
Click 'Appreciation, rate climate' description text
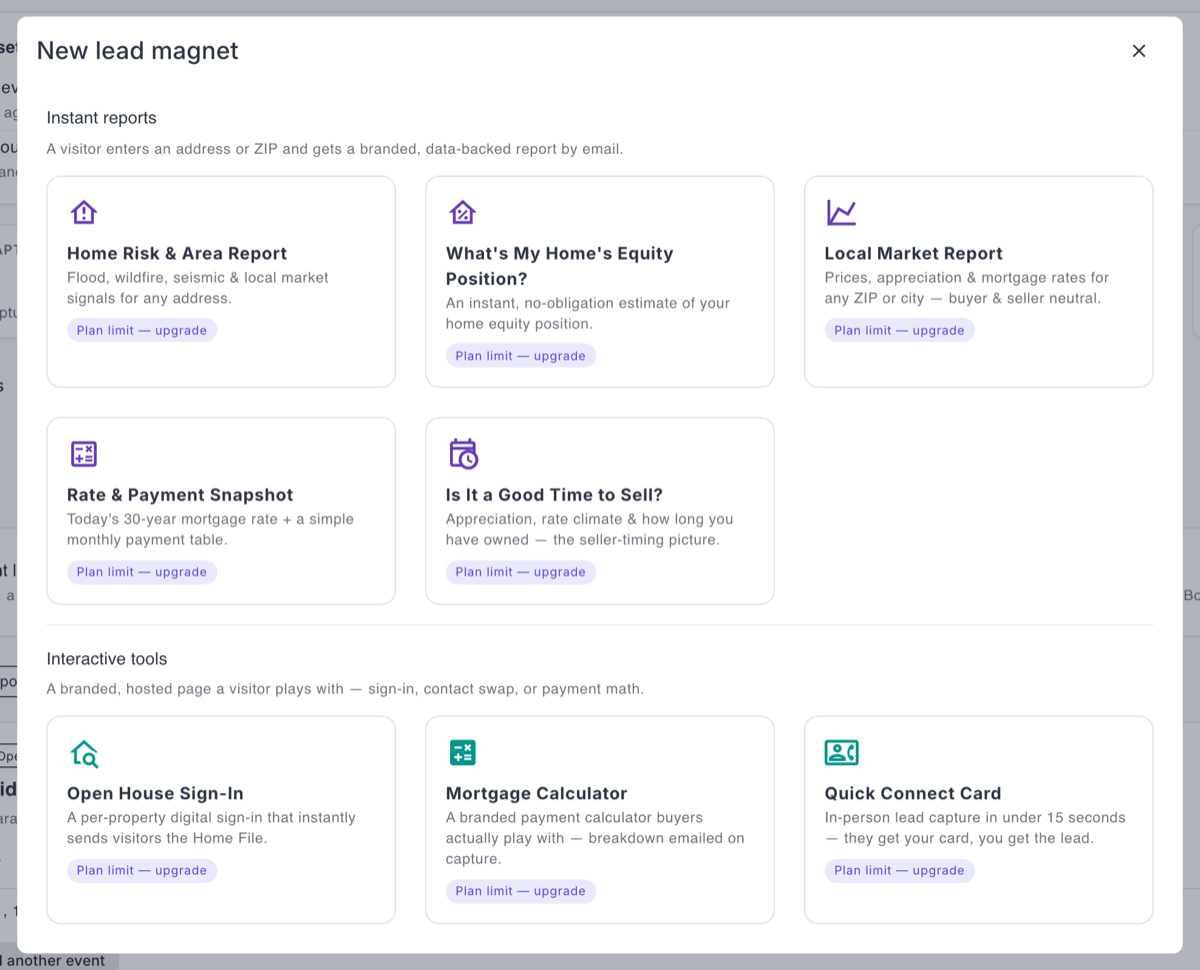589,529
